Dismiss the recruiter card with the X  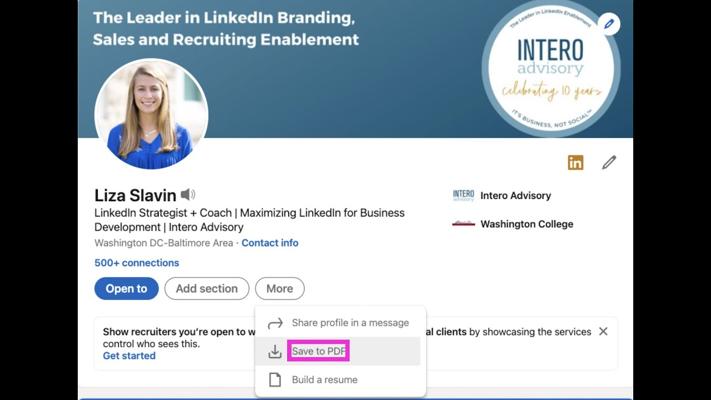click(x=603, y=331)
